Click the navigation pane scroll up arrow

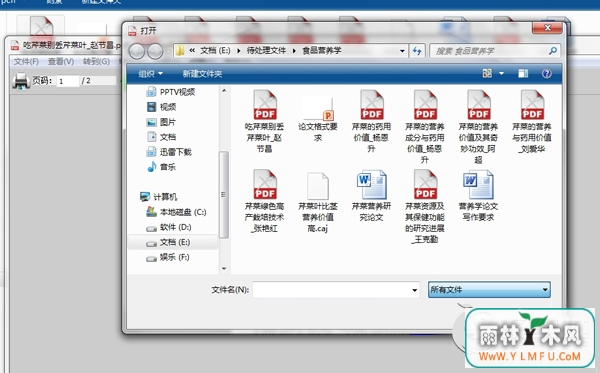point(224,91)
